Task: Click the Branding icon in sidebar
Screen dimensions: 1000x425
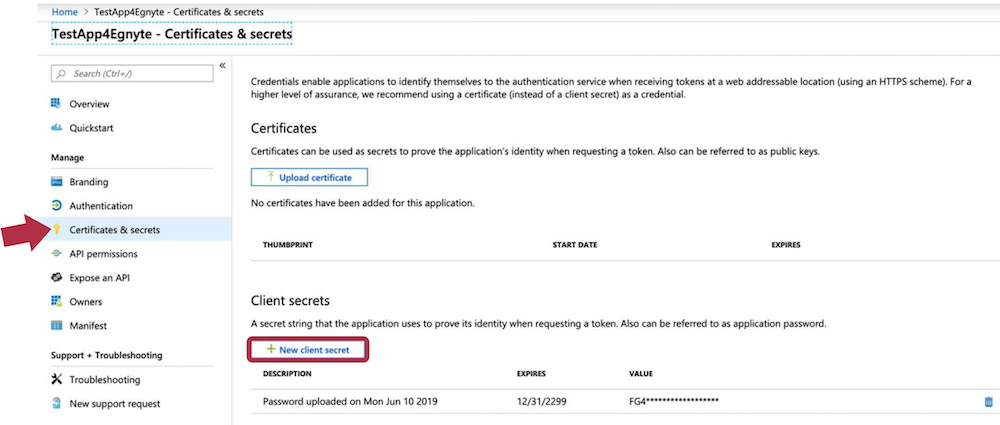Action: click(56, 182)
